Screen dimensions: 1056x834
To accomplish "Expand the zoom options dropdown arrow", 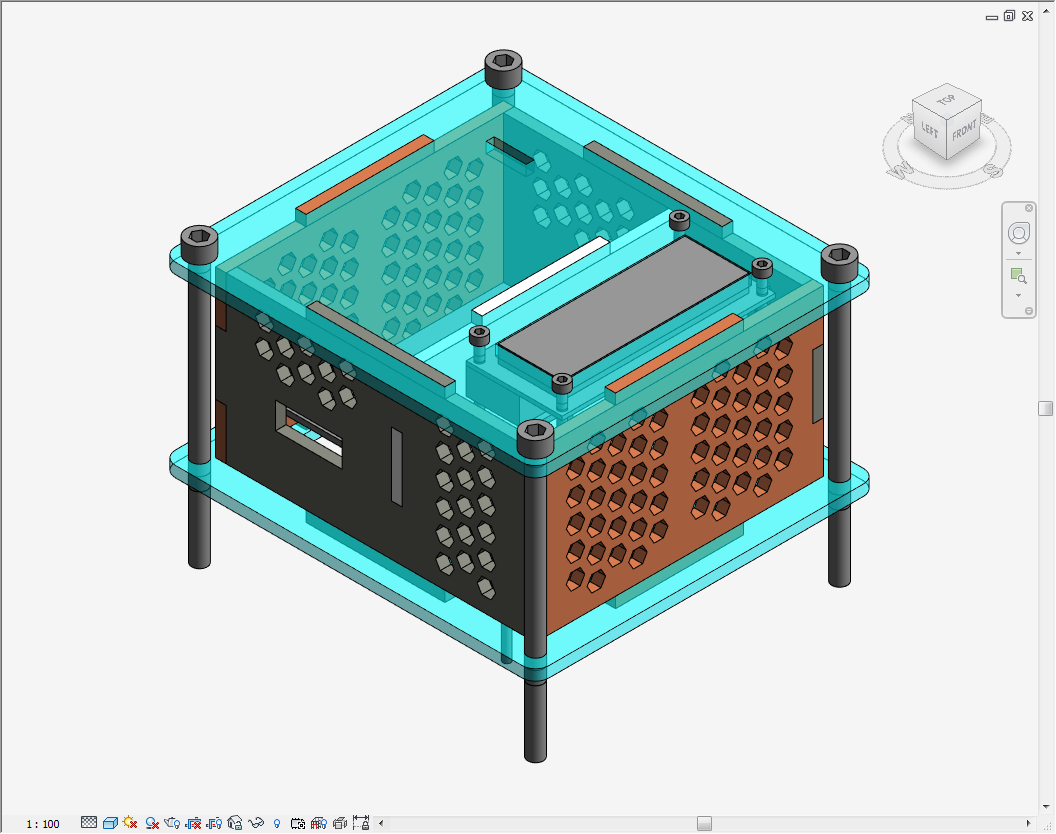I will [x=1018, y=295].
